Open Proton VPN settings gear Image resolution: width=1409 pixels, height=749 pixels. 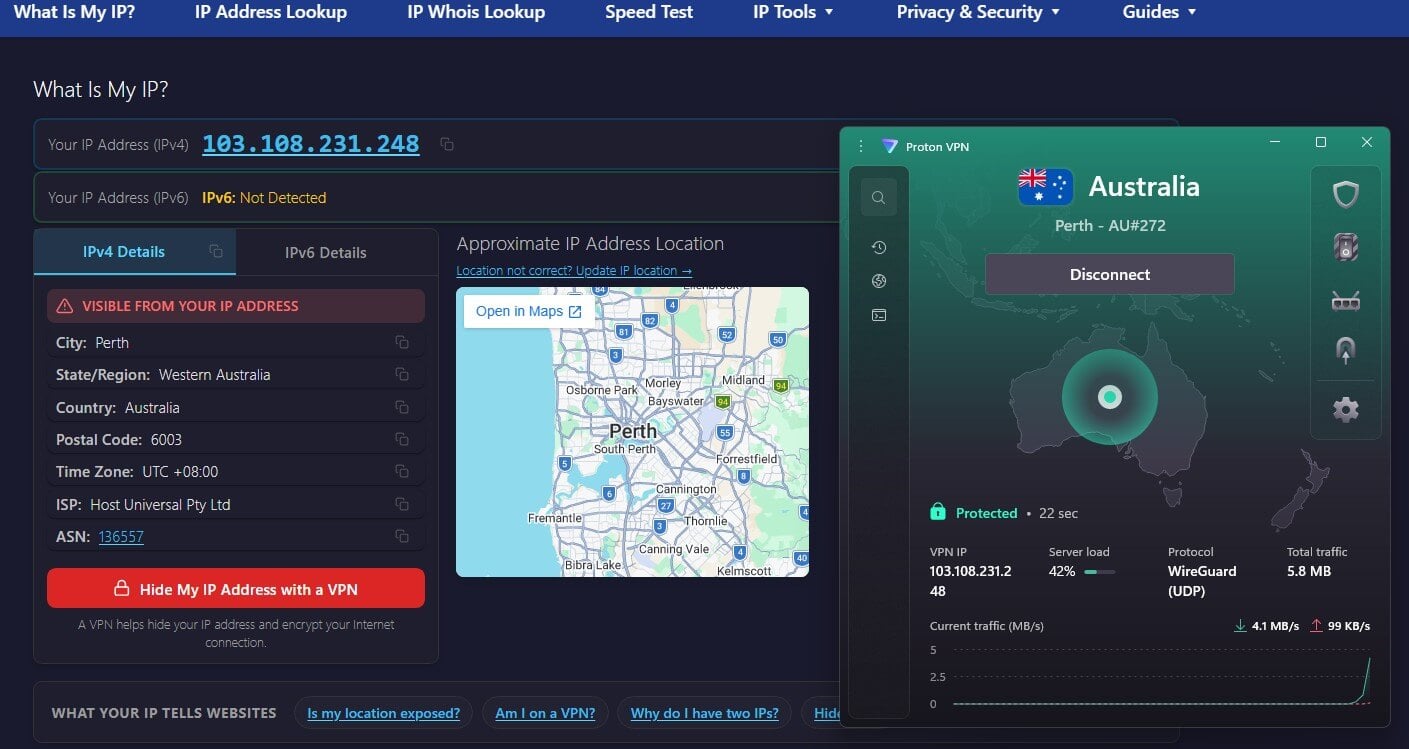click(x=1346, y=409)
